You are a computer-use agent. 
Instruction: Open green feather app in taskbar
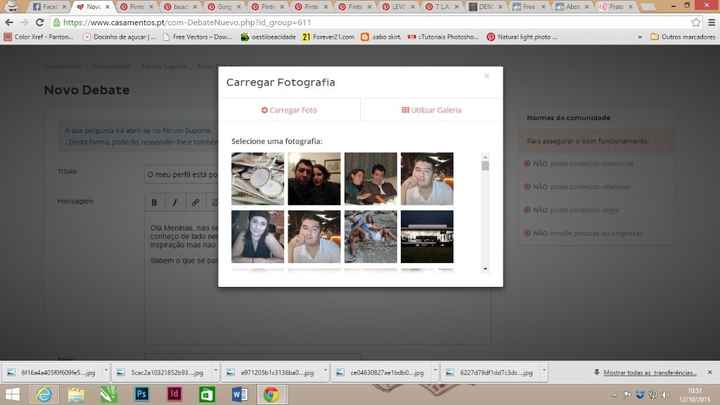109,394
